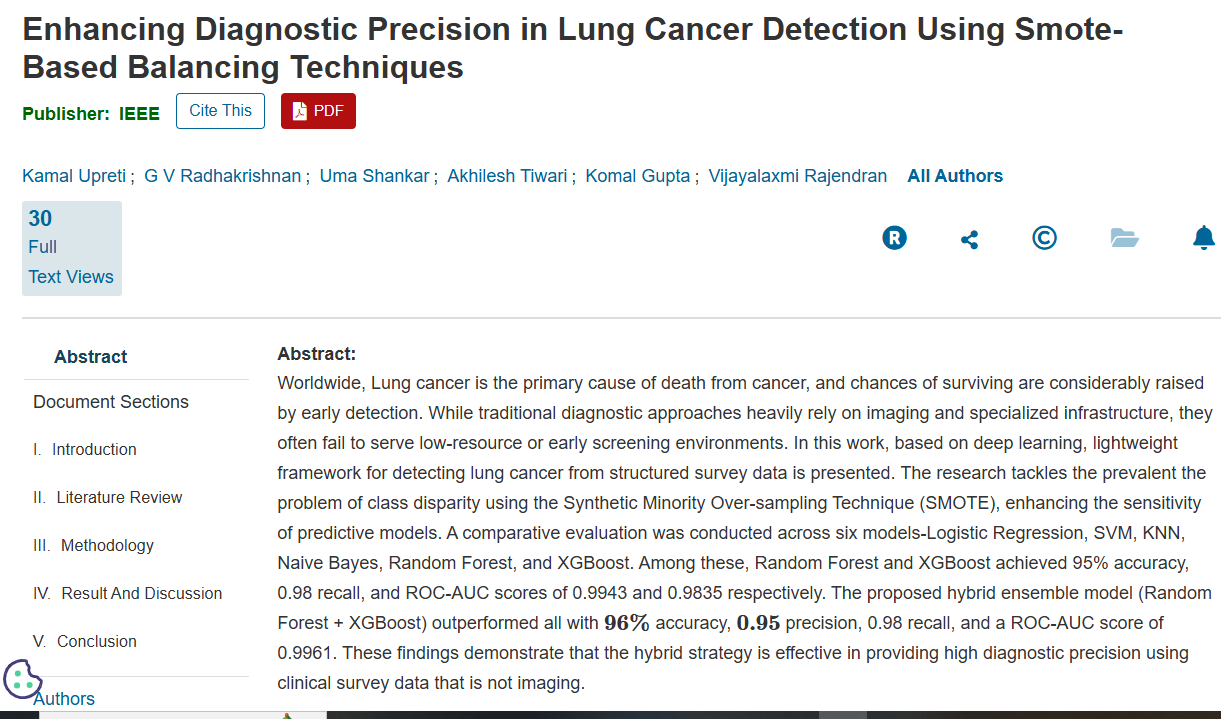The image size is (1221, 719).
Task: Jump to Literature Review section
Action: click(119, 498)
